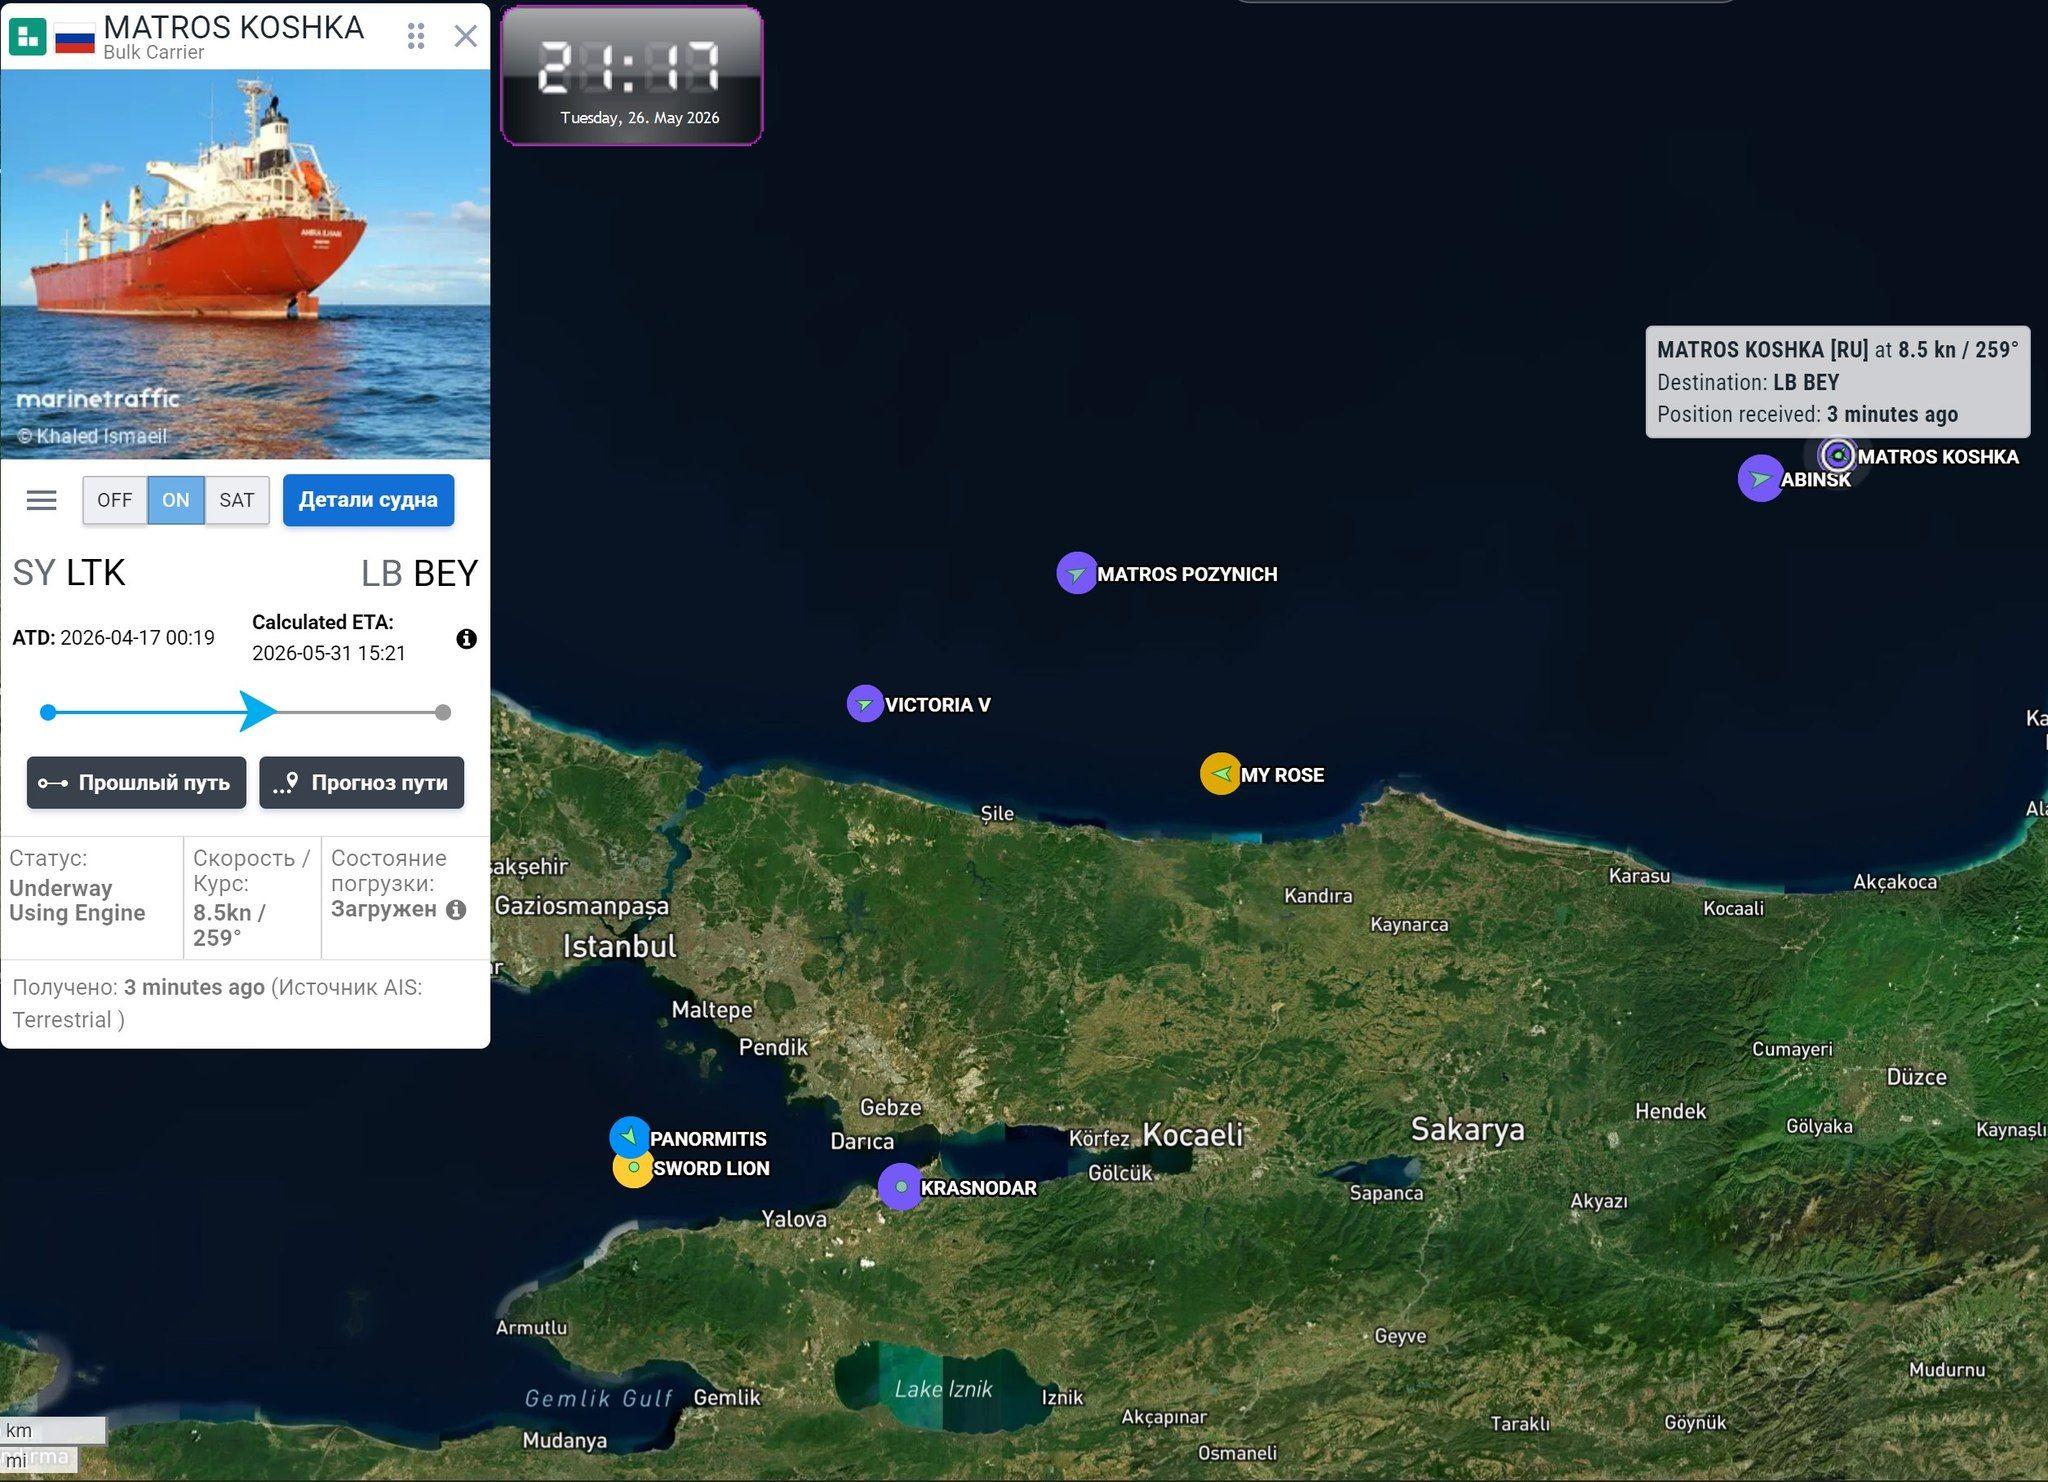
Task: Click info icon next to Загружен
Action: [x=456, y=909]
